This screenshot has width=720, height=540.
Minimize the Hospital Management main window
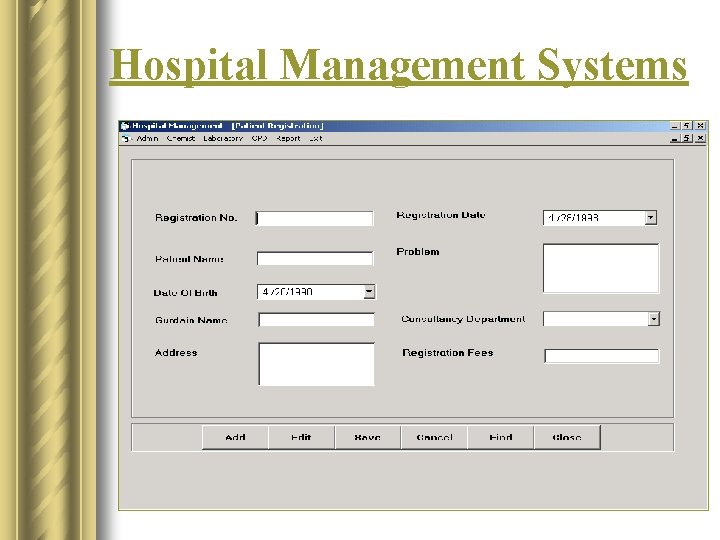pyautogui.click(x=675, y=125)
